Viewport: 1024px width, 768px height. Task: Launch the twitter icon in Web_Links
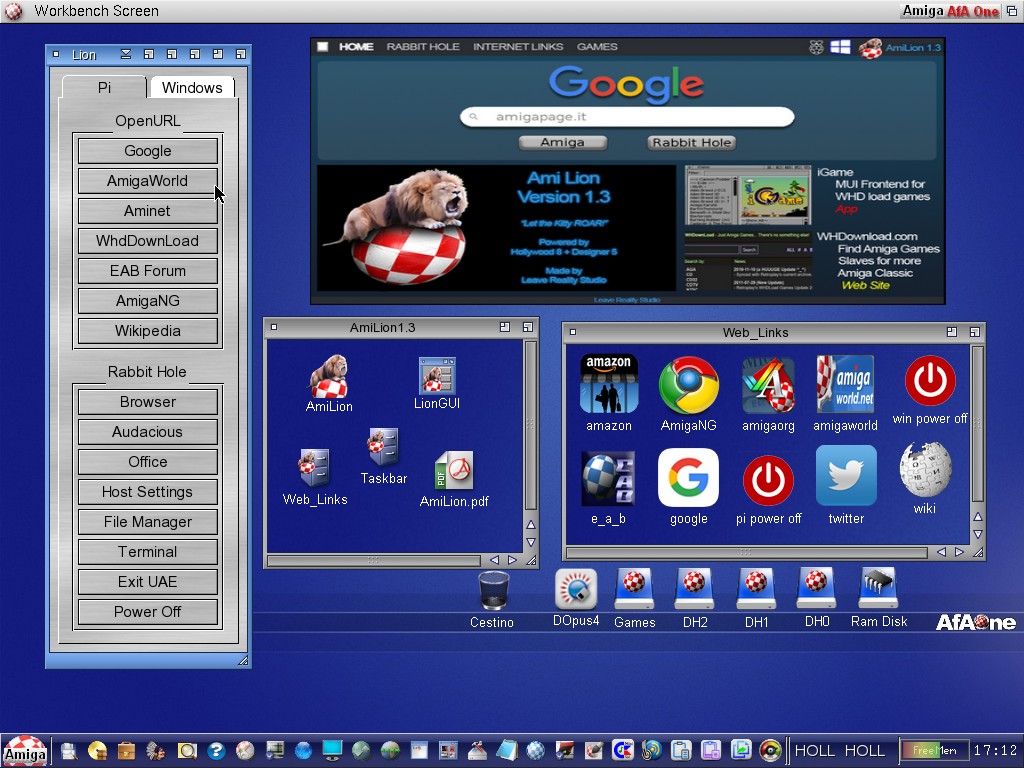click(x=846, y=476)
